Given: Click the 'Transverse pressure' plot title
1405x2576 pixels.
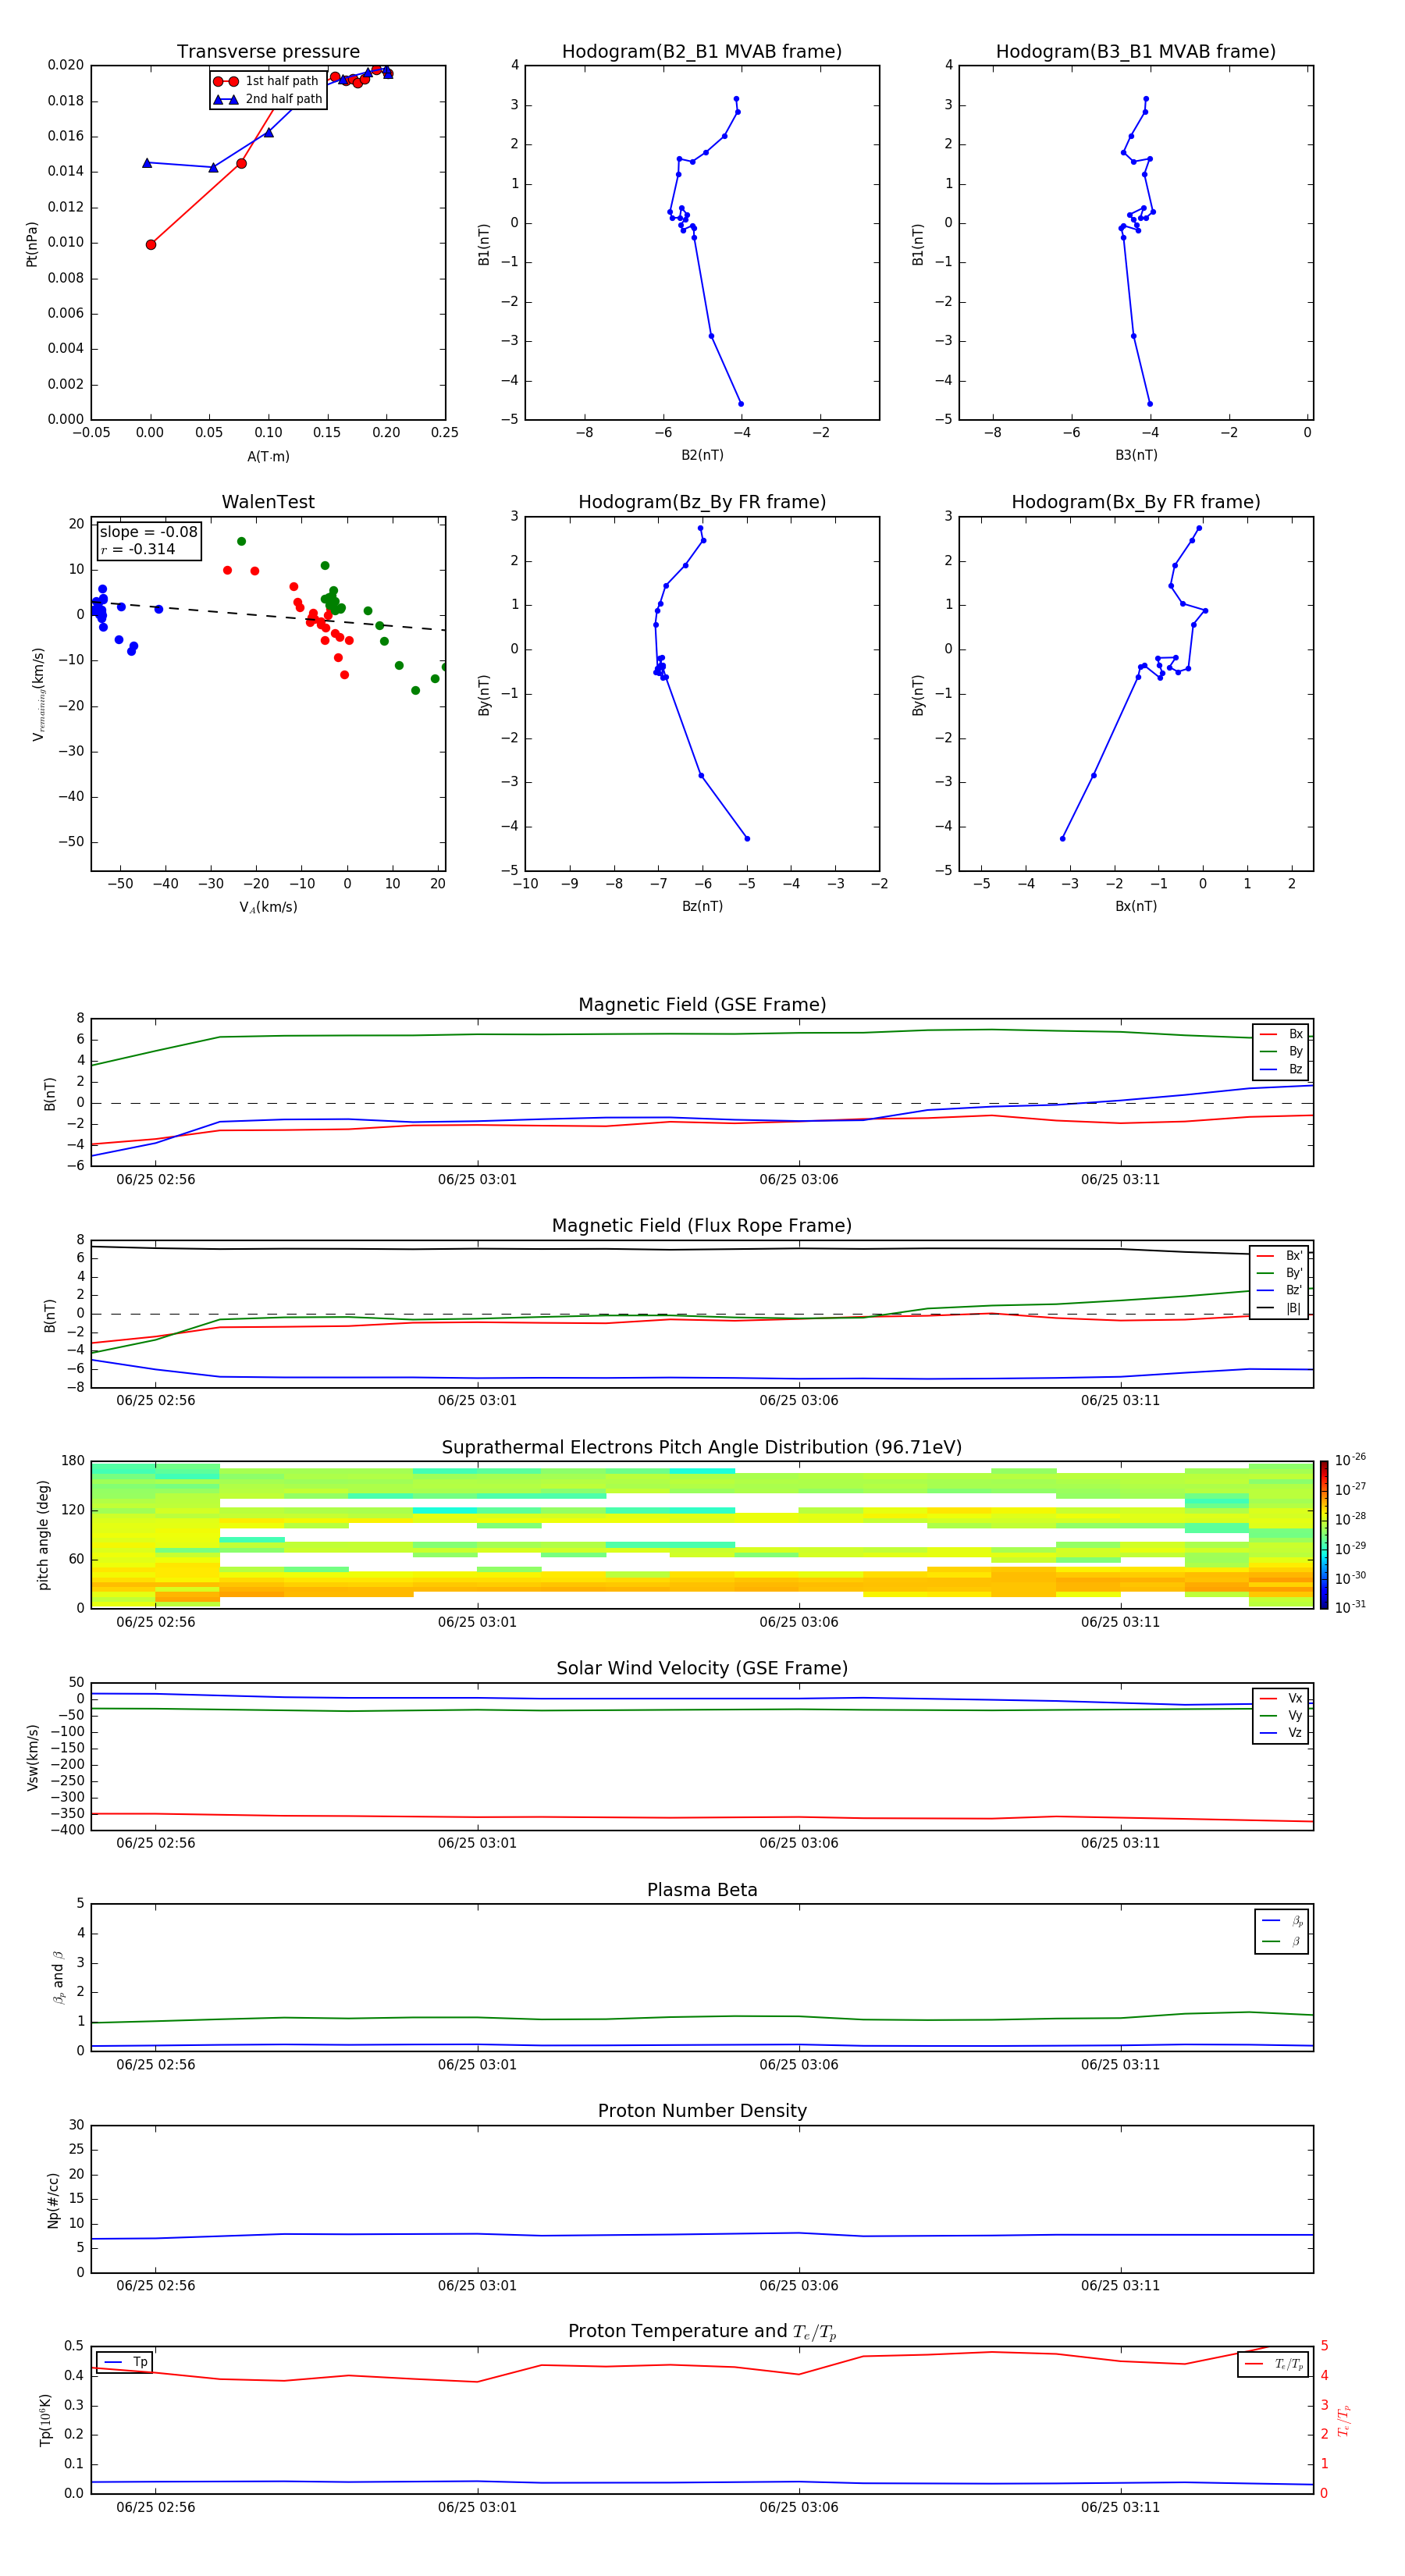Looking at the screenshot, I should click(268, 51).
